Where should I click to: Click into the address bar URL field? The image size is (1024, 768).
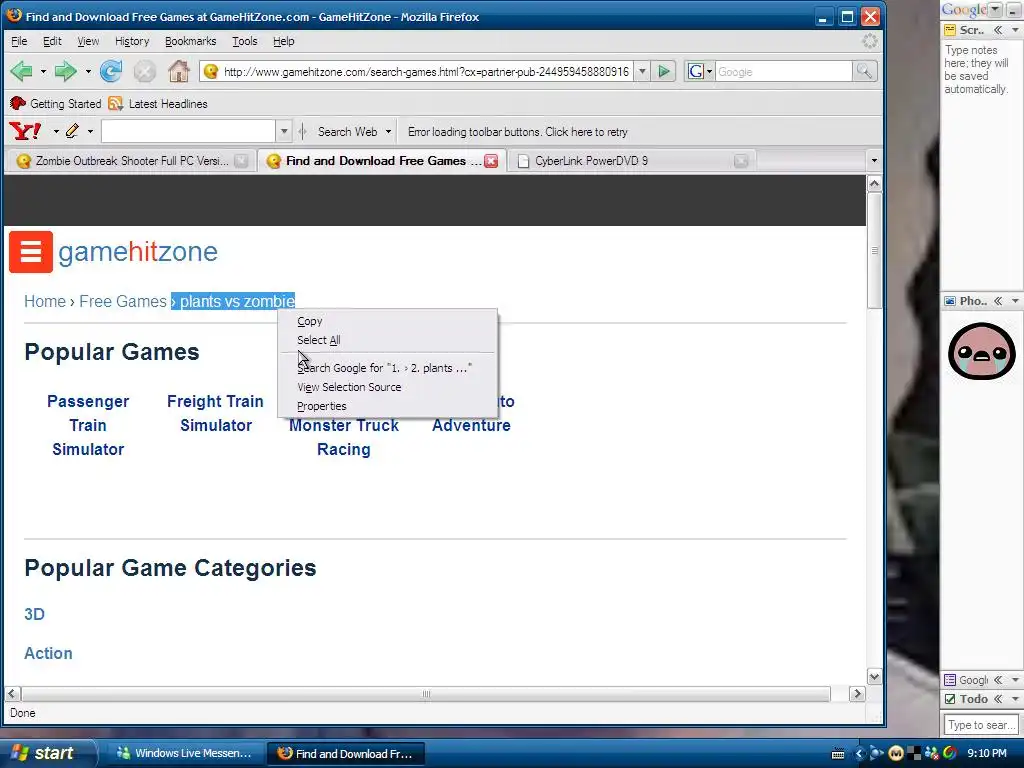(426, 72)
